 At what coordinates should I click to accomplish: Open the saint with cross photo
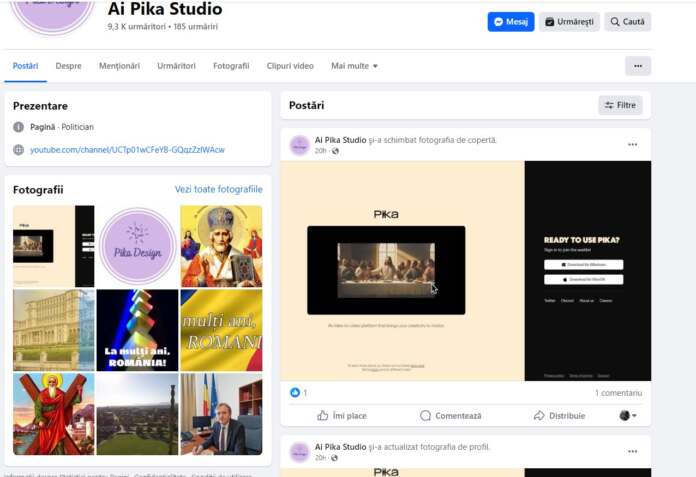[x=54, y=414]
